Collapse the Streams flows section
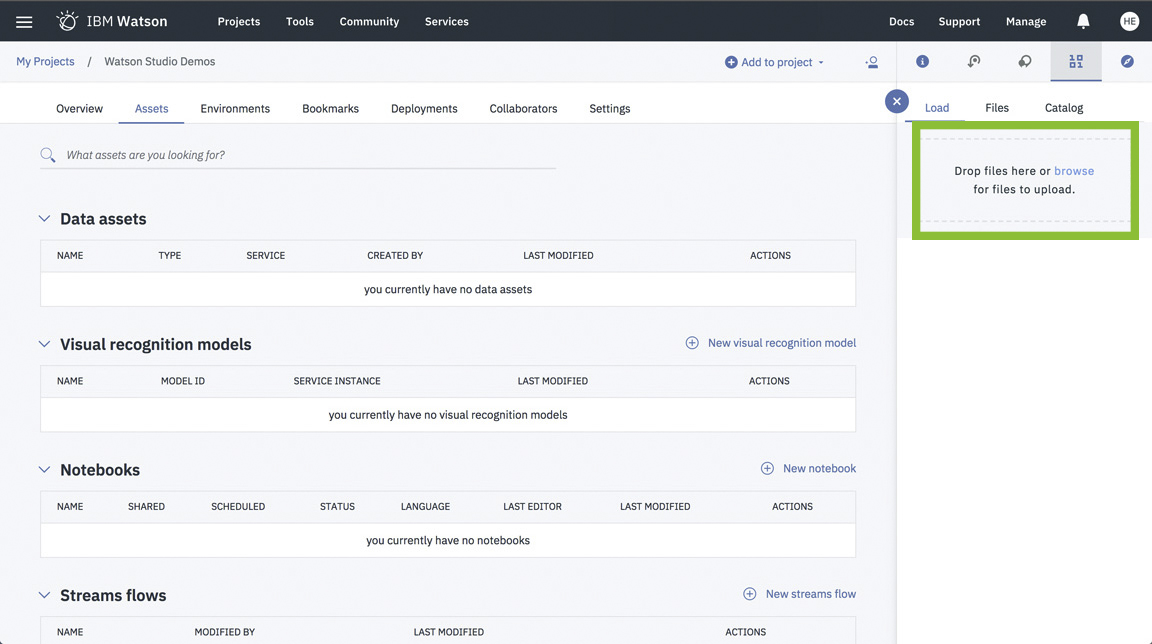1152x644 pixels. (44, 596)
